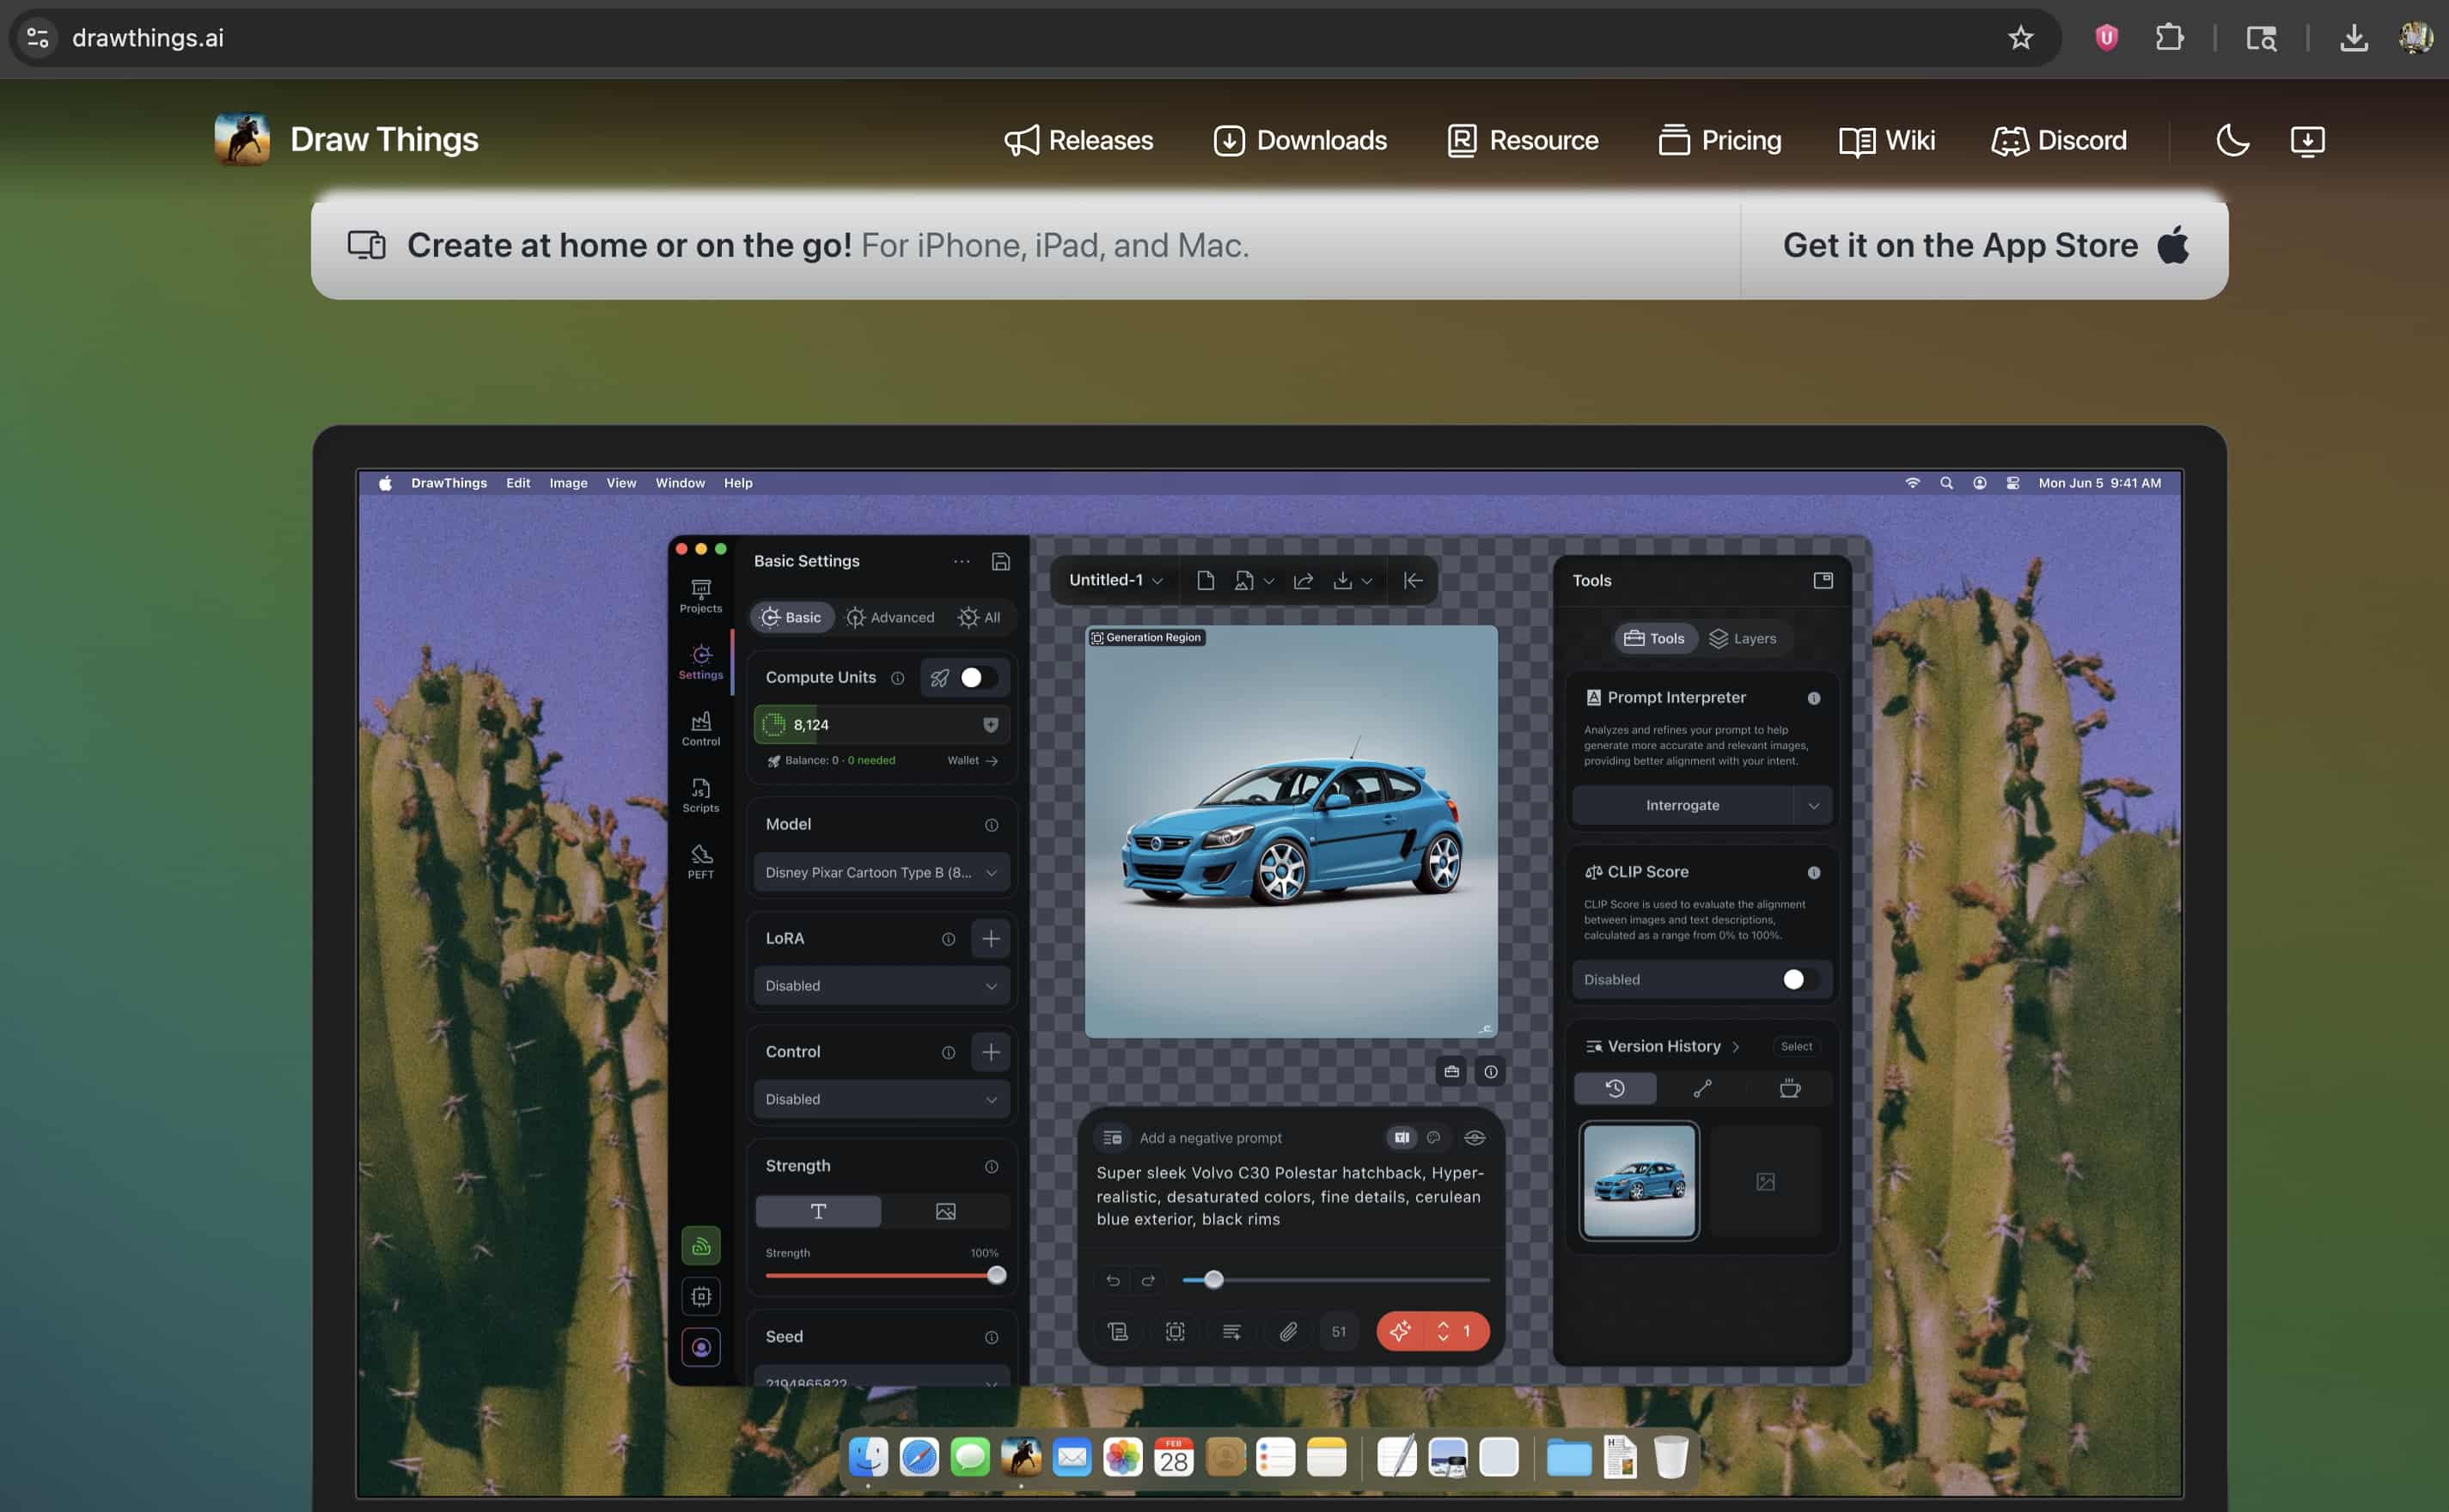Image resolution: width=2449 pixels, height=1512 pixels.
Task: Click the Interrogate button
Action: click(x=1682, y=806)
